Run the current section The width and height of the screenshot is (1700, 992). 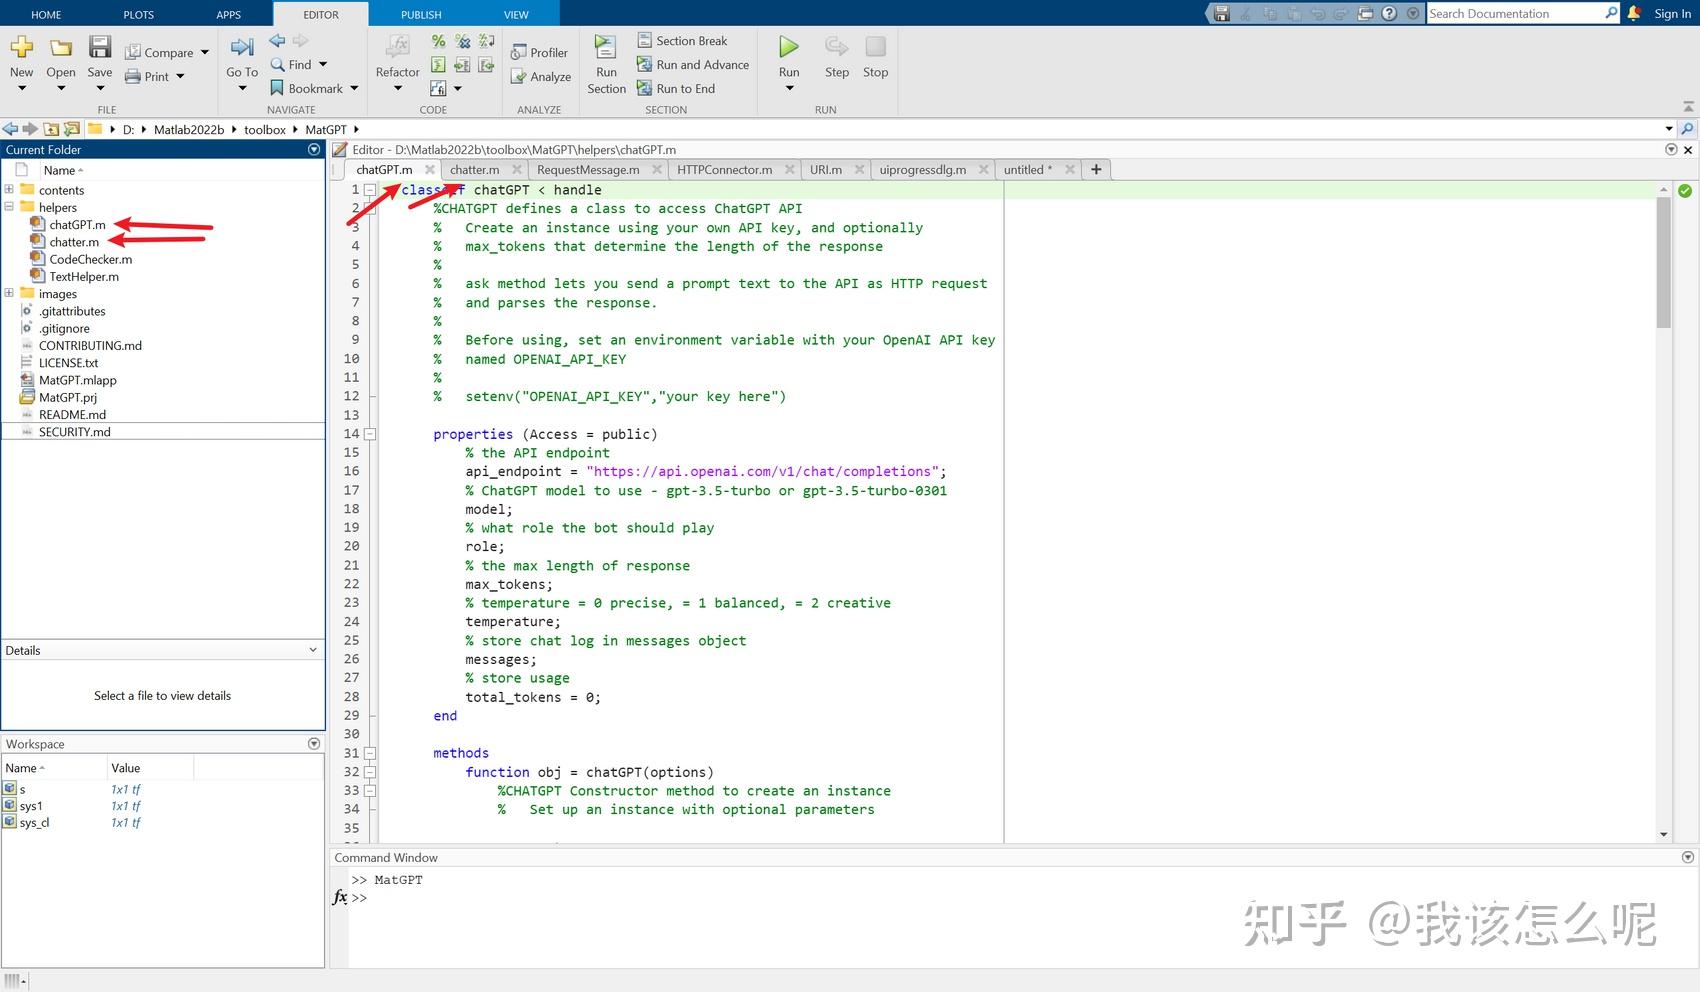tap(605, 60)
